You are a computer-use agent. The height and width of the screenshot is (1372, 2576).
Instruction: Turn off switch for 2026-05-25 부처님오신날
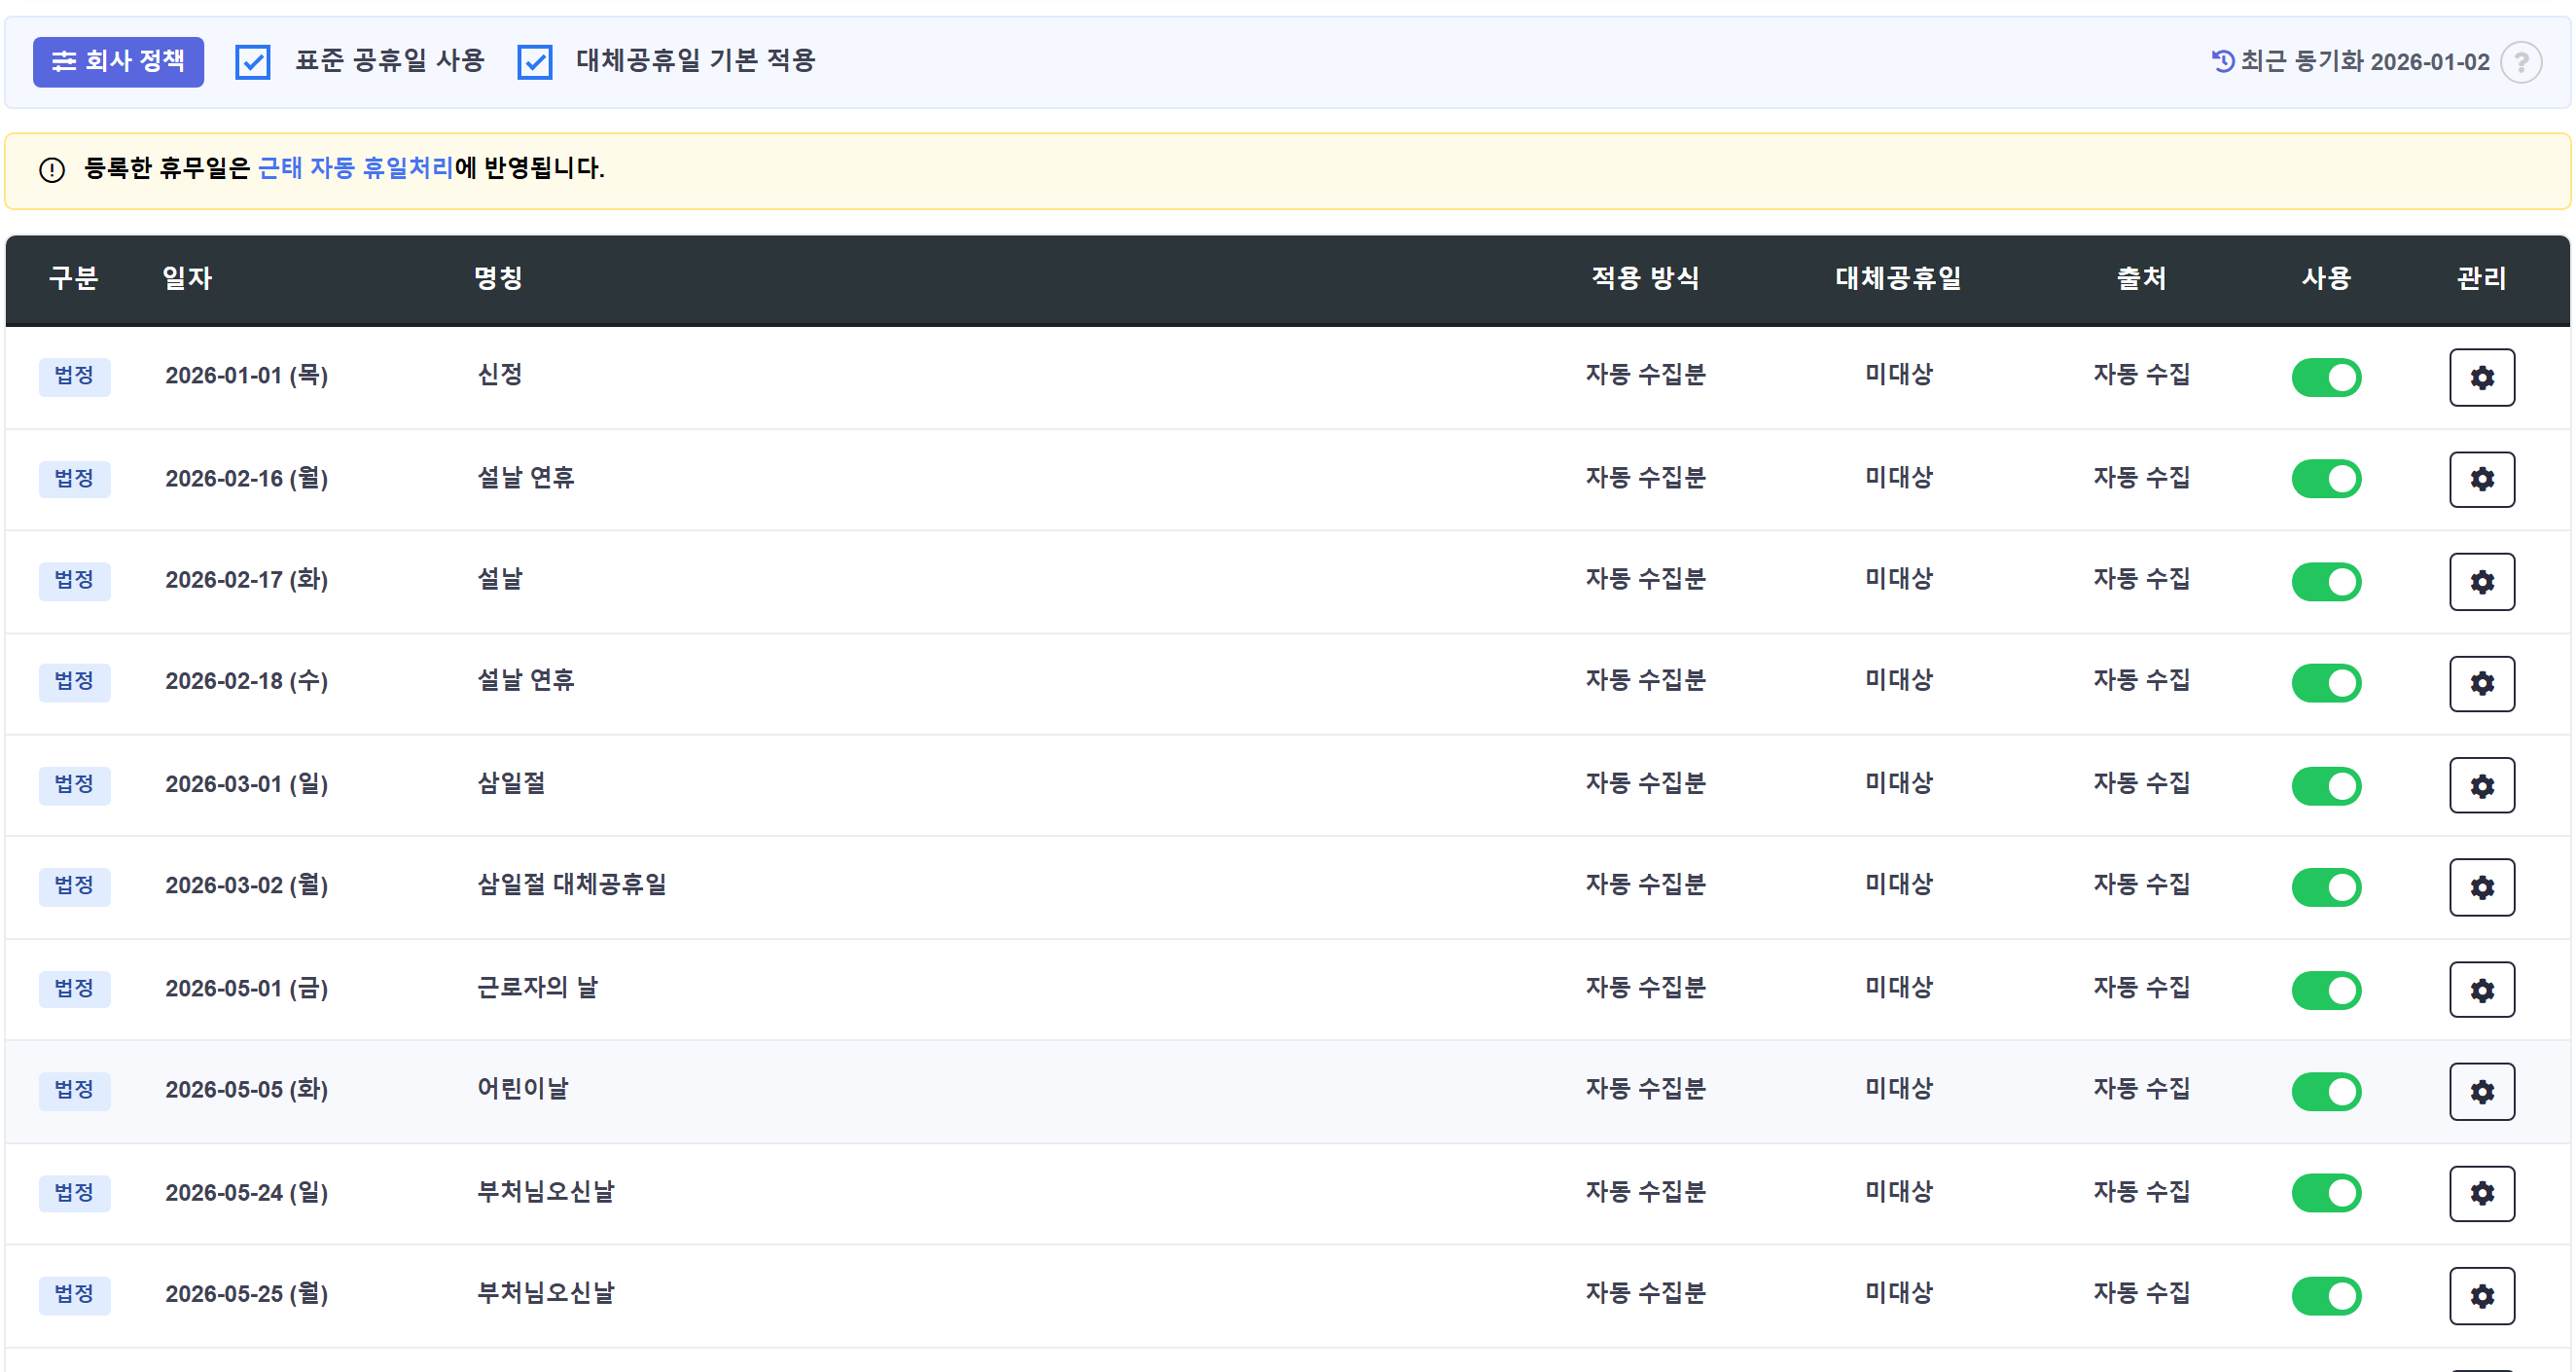pyautogui.click(x=2326, y=1296)
